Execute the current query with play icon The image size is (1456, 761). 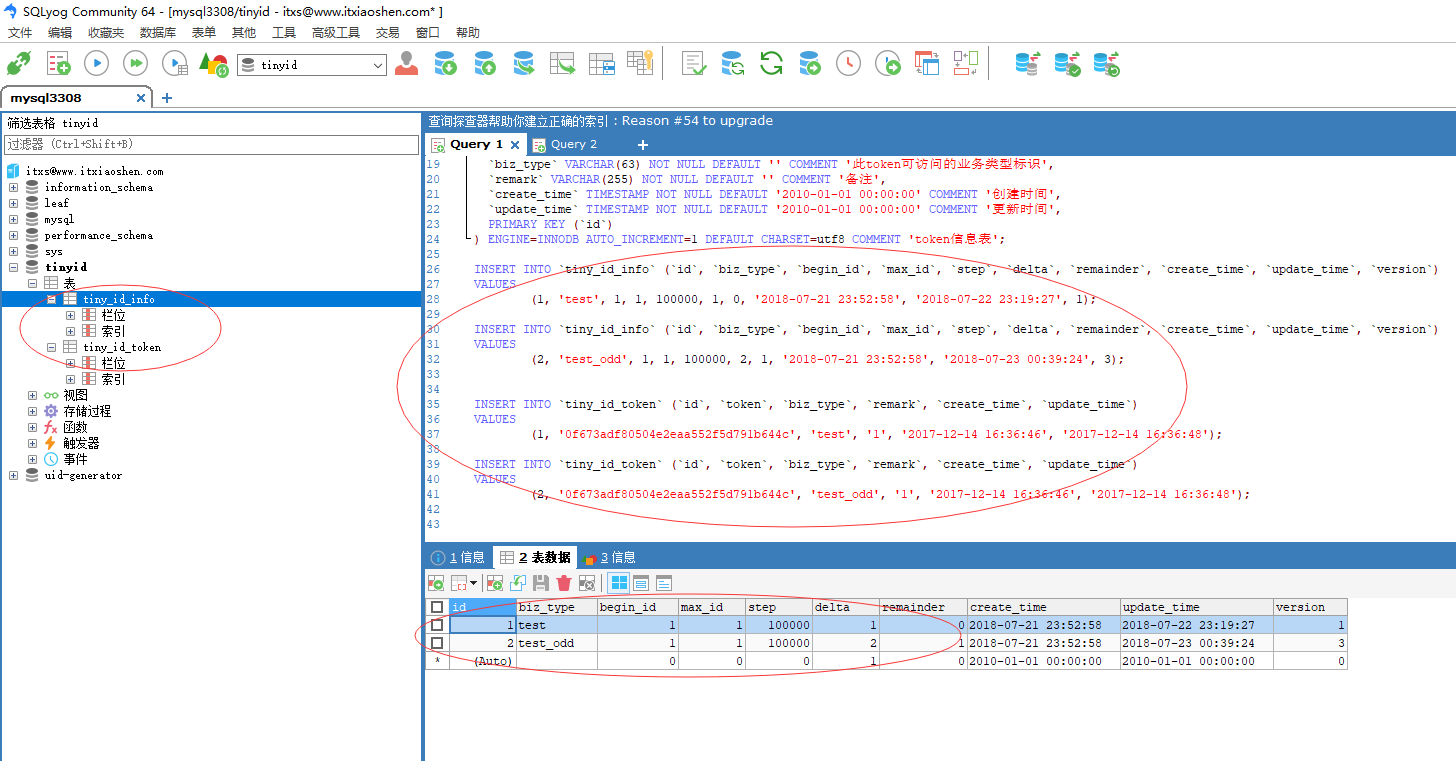(x=96, y=64)
